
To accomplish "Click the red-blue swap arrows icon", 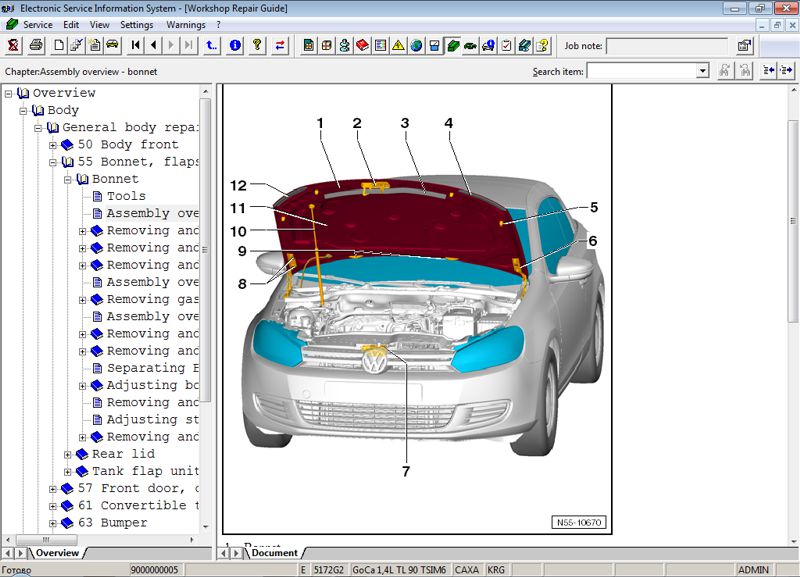I will tap(280, 45).
